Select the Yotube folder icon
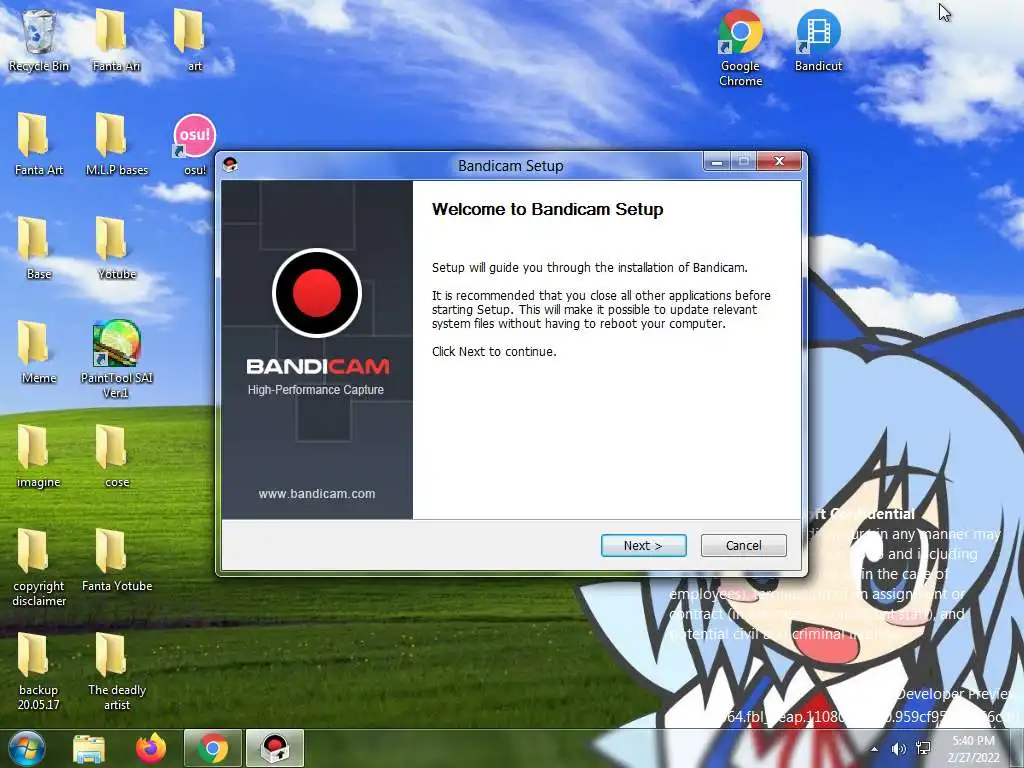 click(116, 248)
